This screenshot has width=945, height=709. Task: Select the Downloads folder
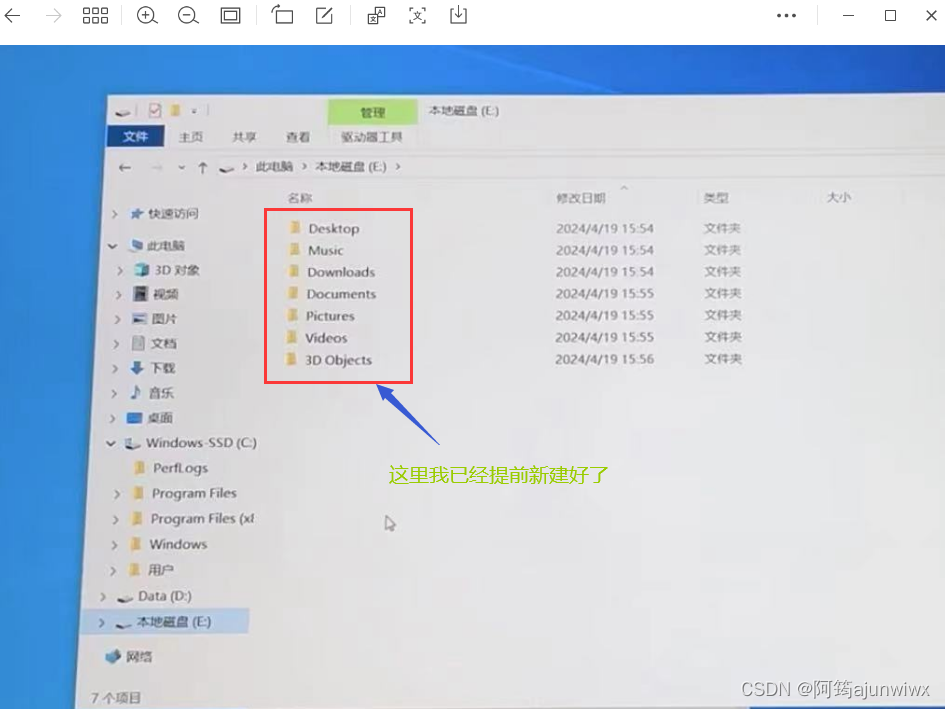[341, 272]
